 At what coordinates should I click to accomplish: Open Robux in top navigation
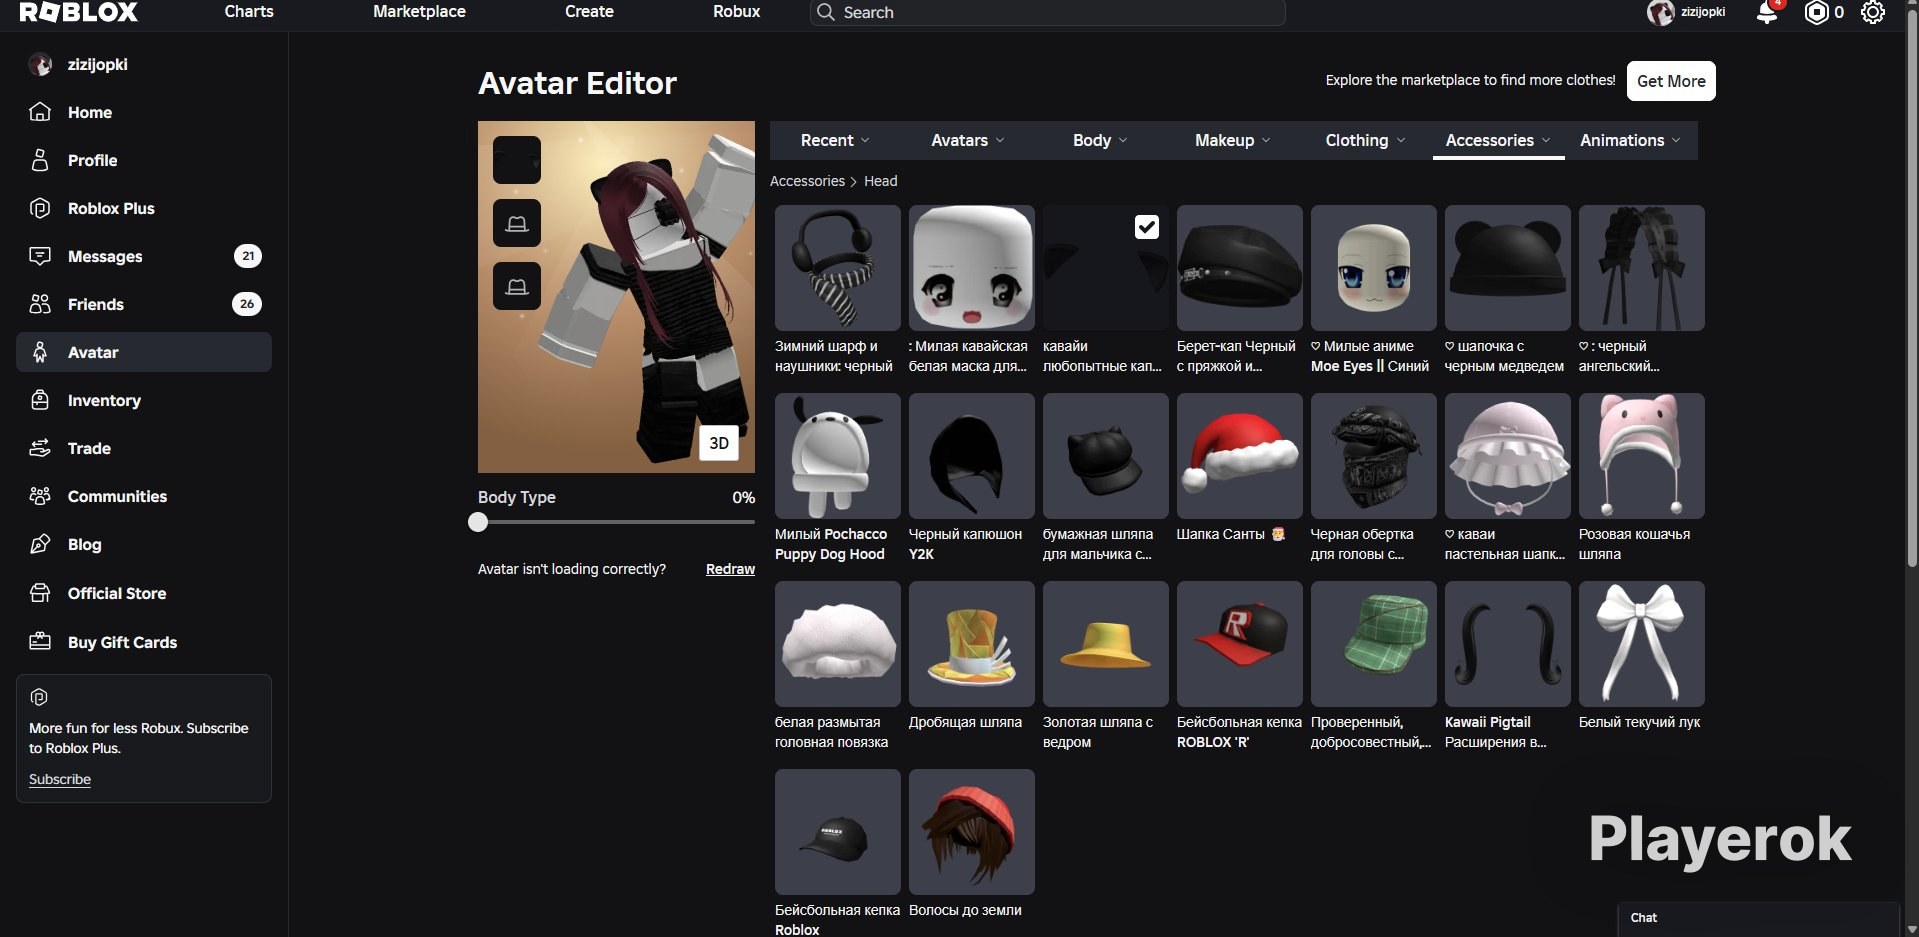click(x=737, y=12)
